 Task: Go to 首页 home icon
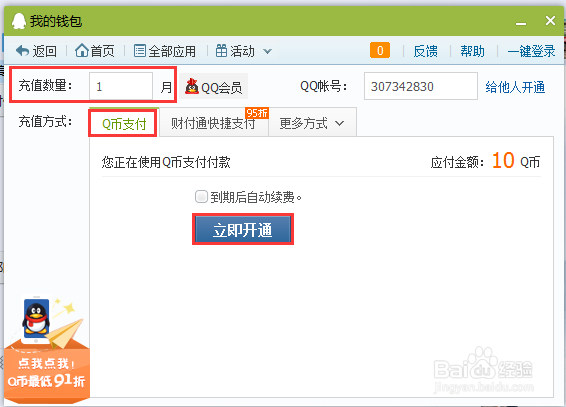82,51
